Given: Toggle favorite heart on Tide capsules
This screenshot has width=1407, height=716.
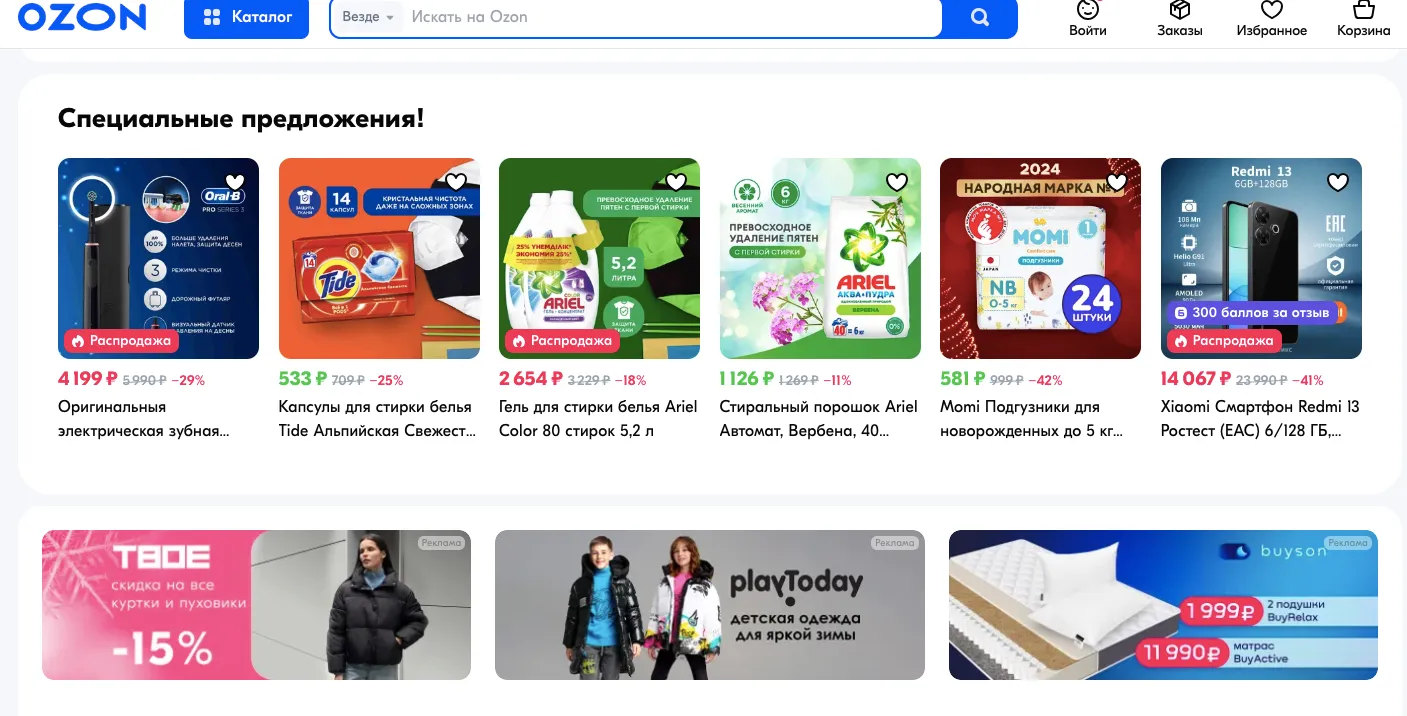Looking at the screenshot, I should coord(456,182).
